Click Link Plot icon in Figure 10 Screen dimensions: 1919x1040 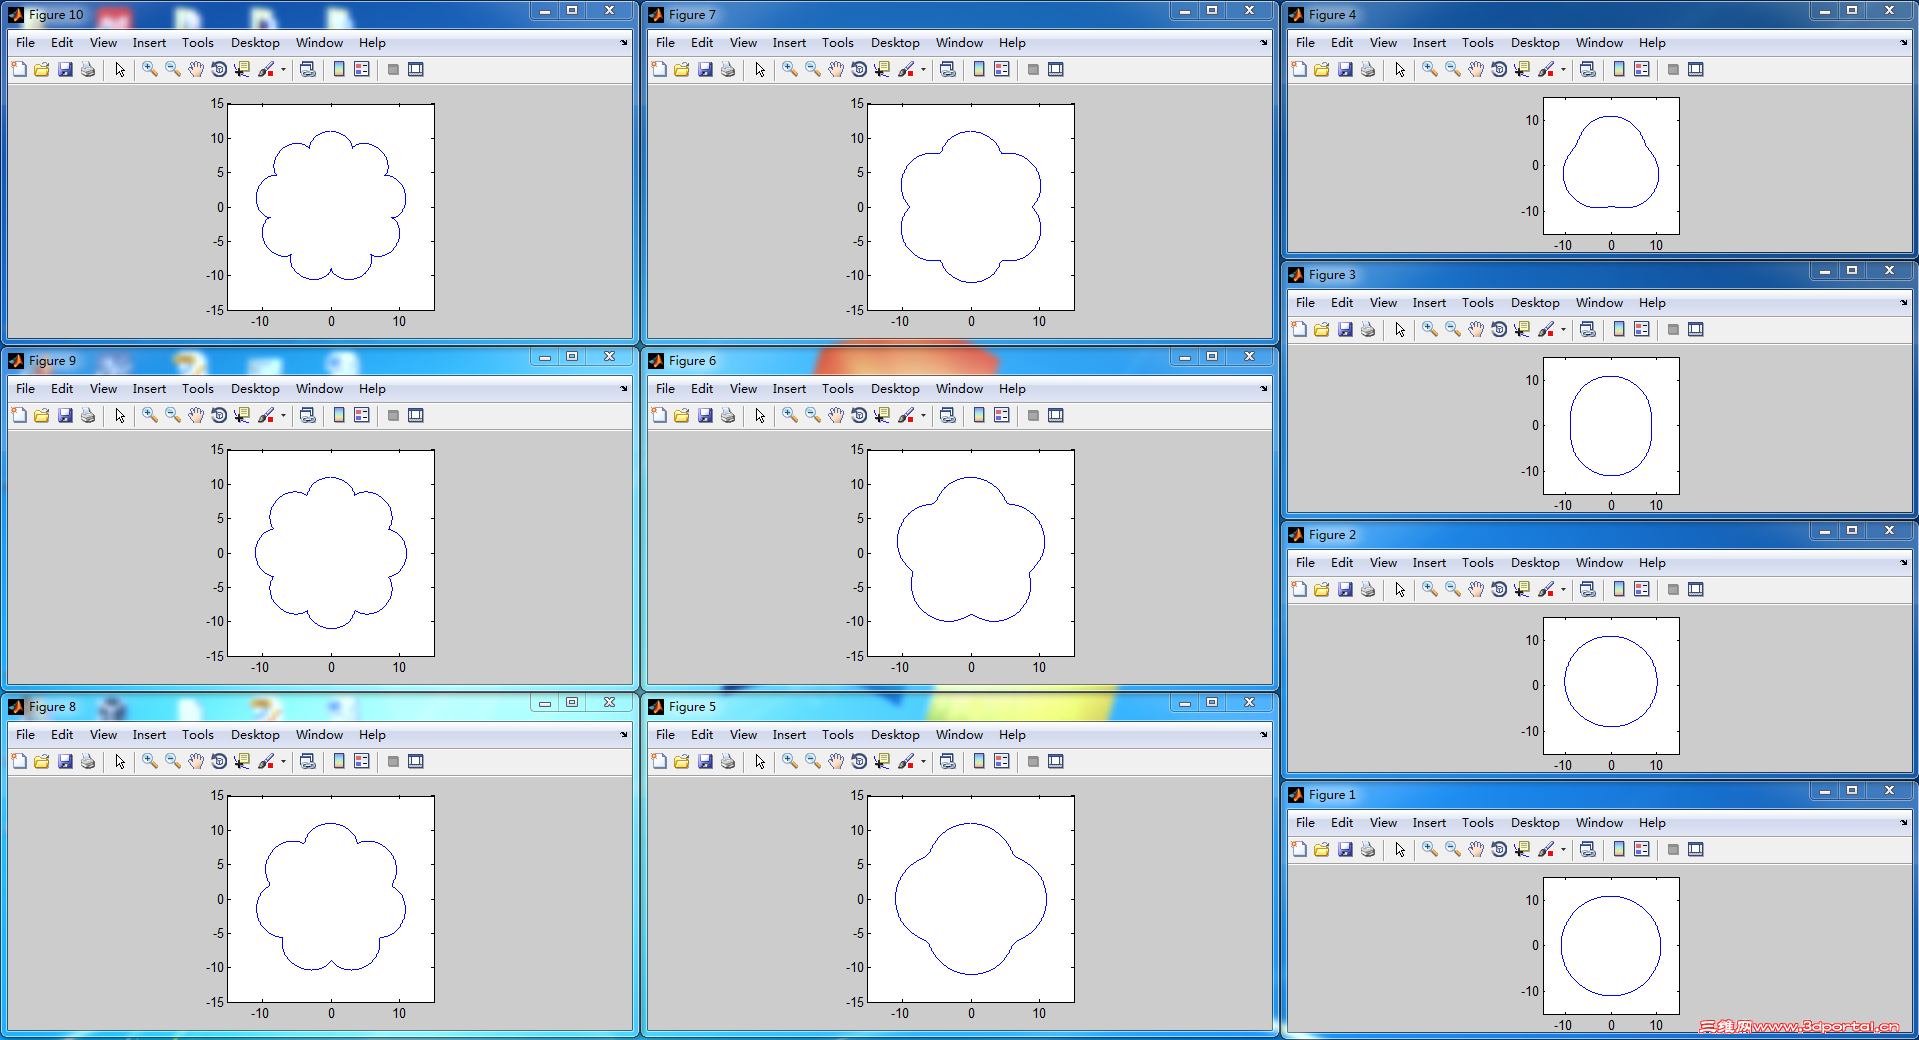308,69
